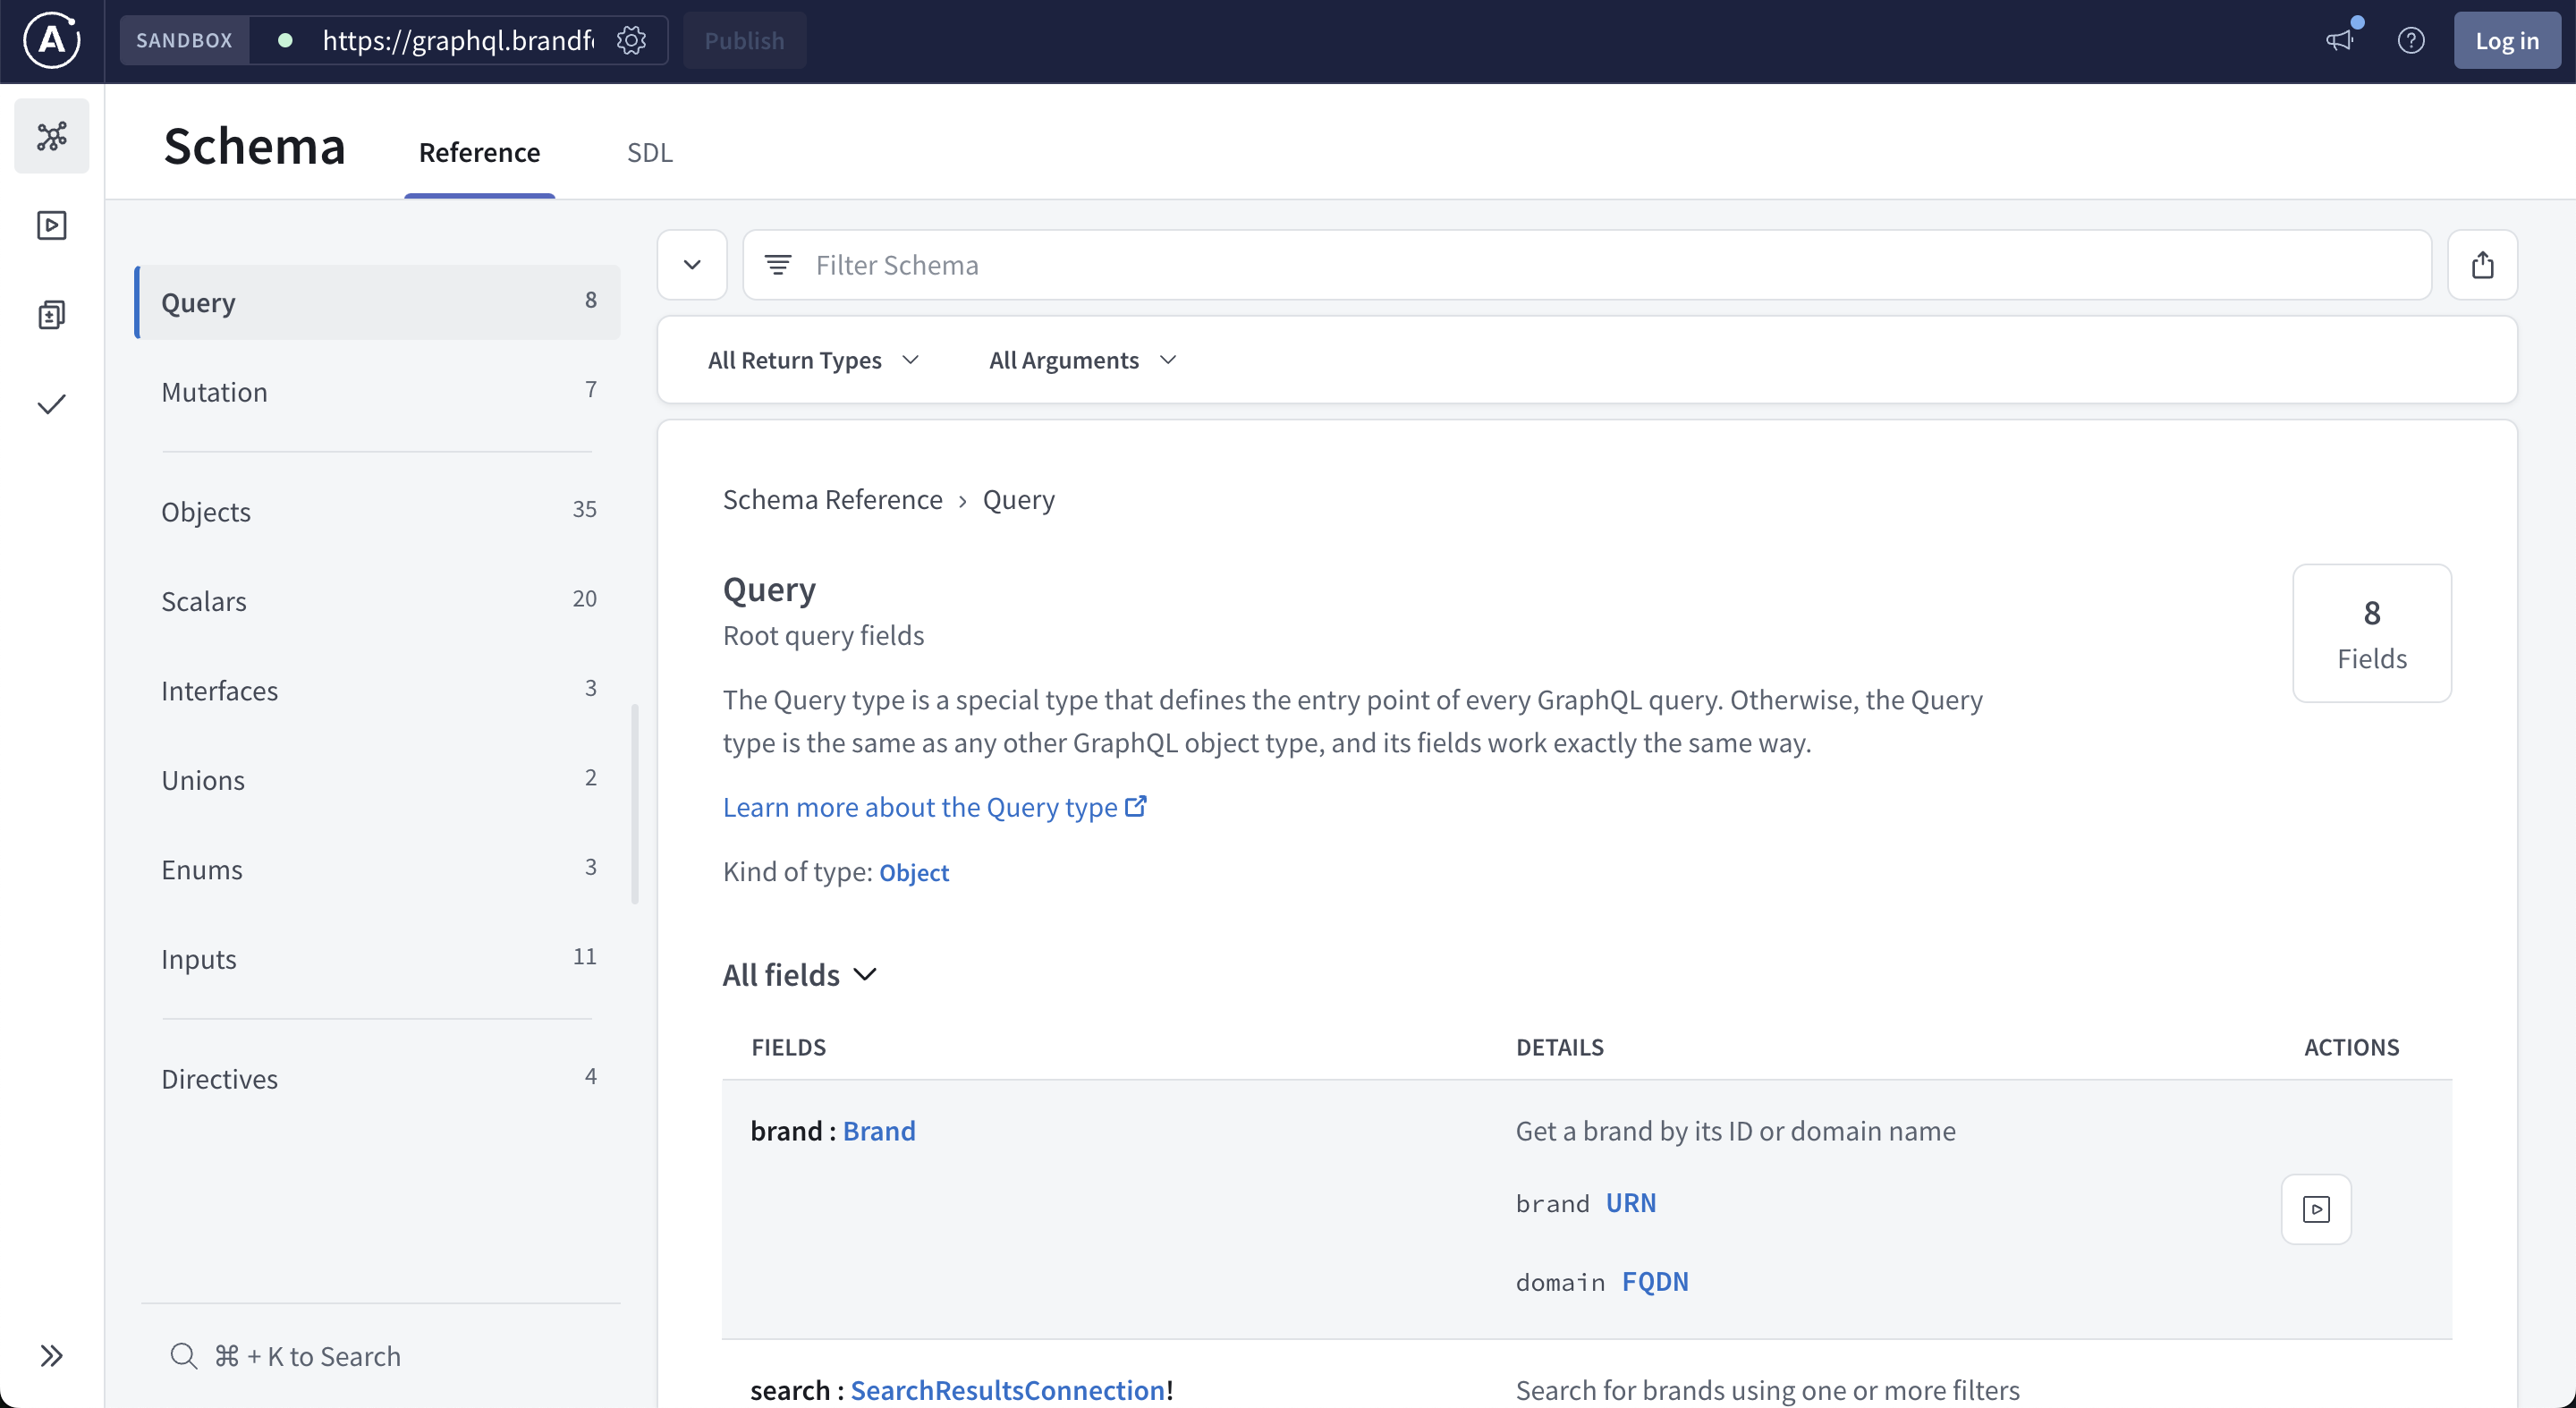Screen dimensions: 2576x1408
Task: Click chevron dropdown beside Filter Schema
Action: coord(692,265)
